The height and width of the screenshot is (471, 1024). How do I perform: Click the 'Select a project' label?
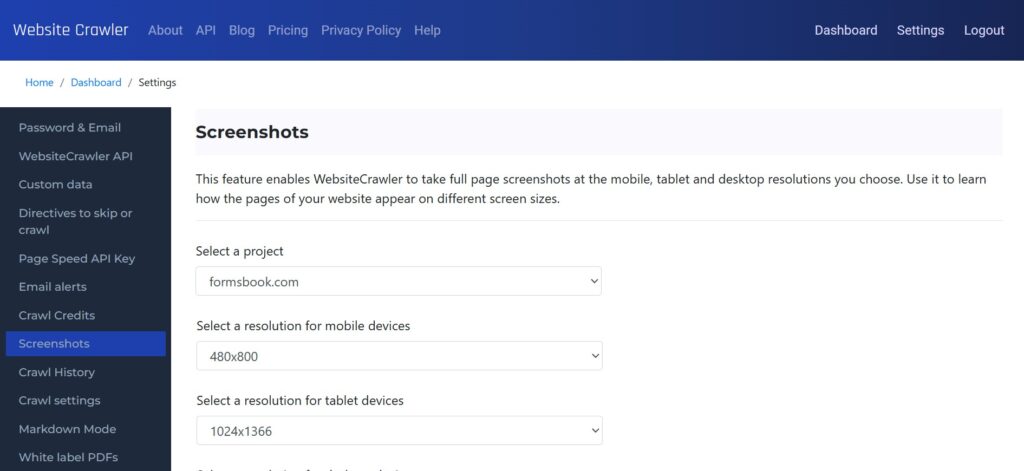[240, 251]
